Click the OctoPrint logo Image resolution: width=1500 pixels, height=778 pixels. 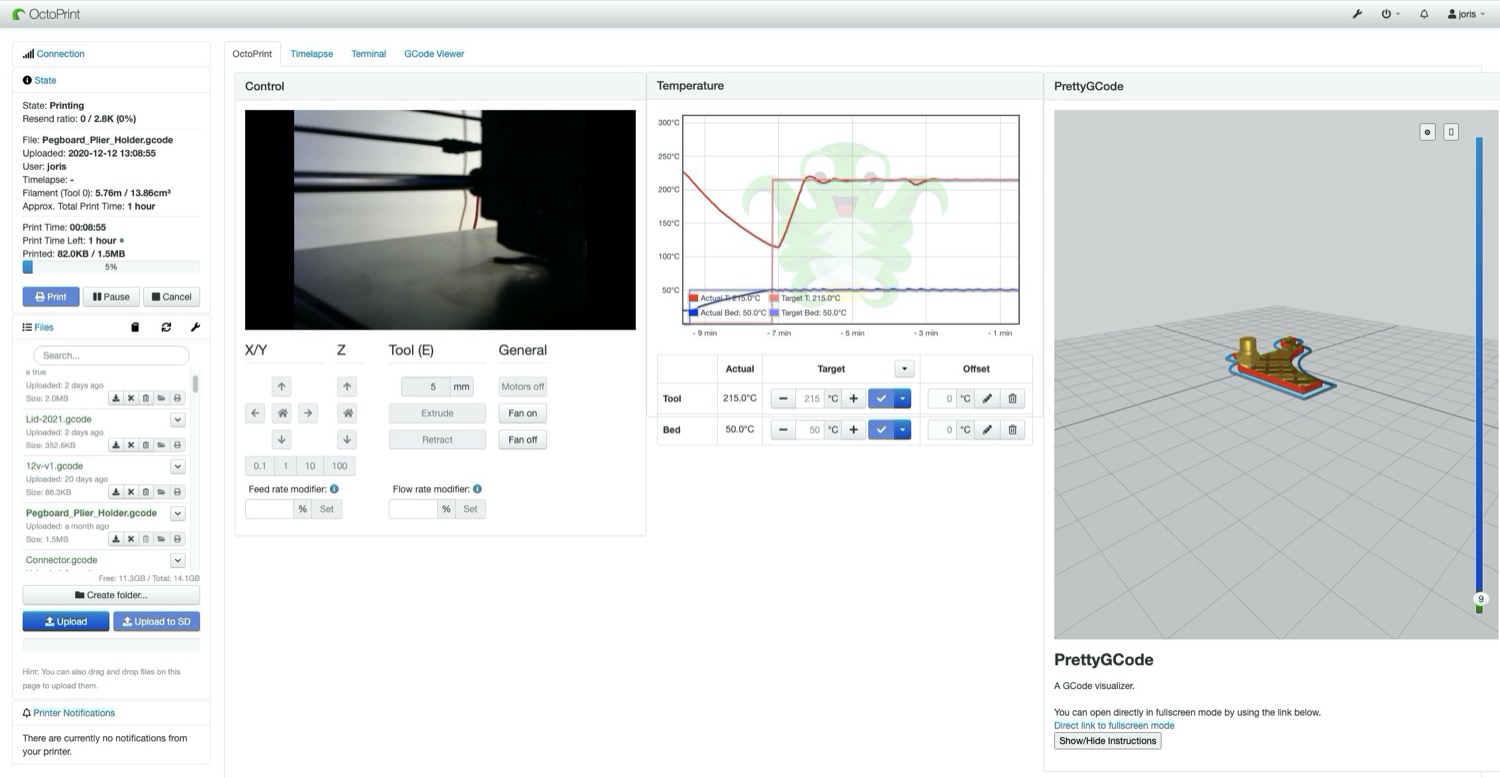pyautogui.click(x=46, y=14)
